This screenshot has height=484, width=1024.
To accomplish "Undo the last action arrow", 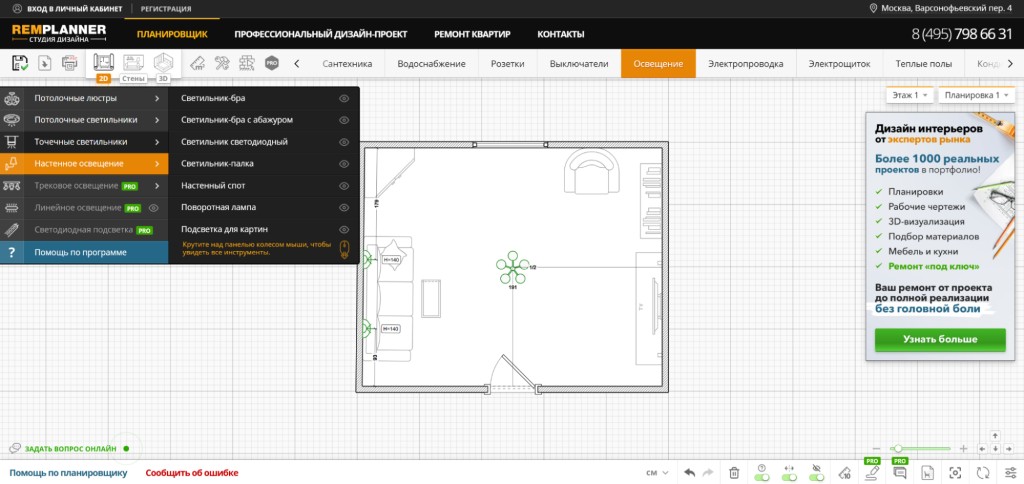I will 690,472.
